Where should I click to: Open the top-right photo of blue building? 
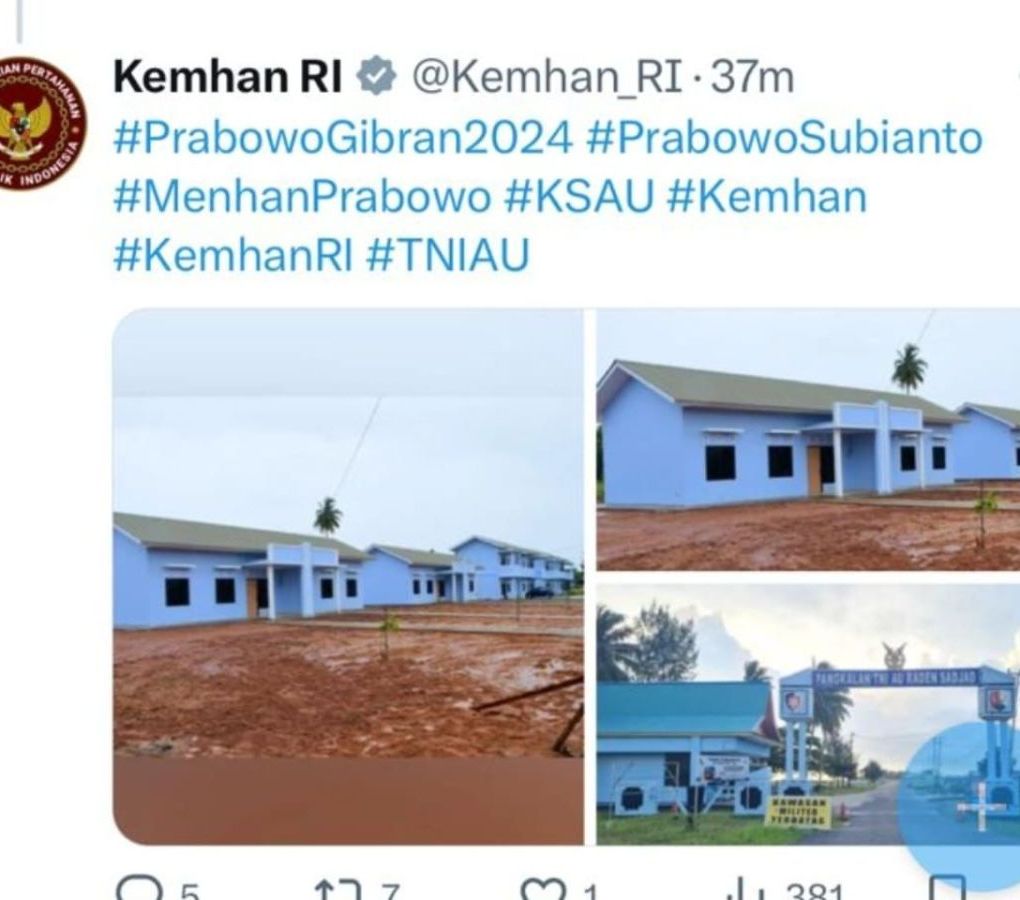(x=808, y=440)
